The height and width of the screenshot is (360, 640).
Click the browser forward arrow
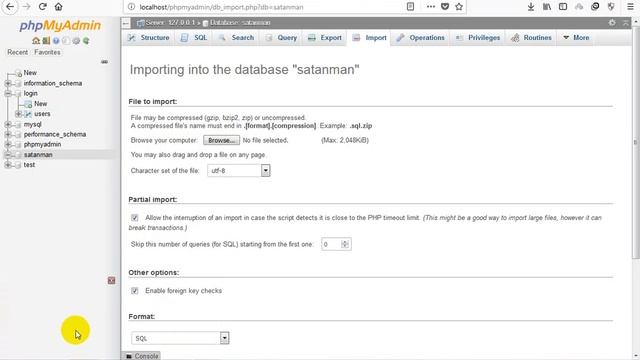26,7
